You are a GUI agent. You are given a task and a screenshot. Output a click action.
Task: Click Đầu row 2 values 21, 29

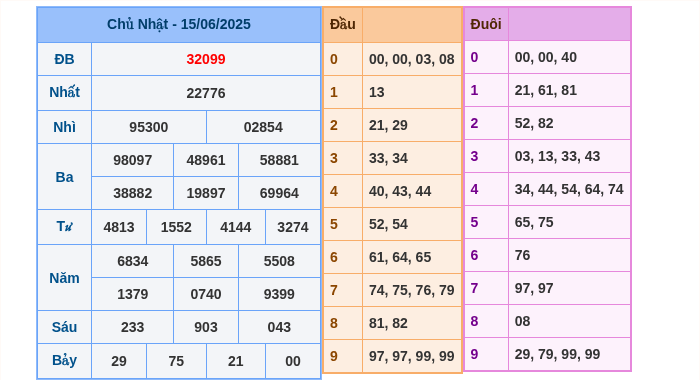(388, 125)
